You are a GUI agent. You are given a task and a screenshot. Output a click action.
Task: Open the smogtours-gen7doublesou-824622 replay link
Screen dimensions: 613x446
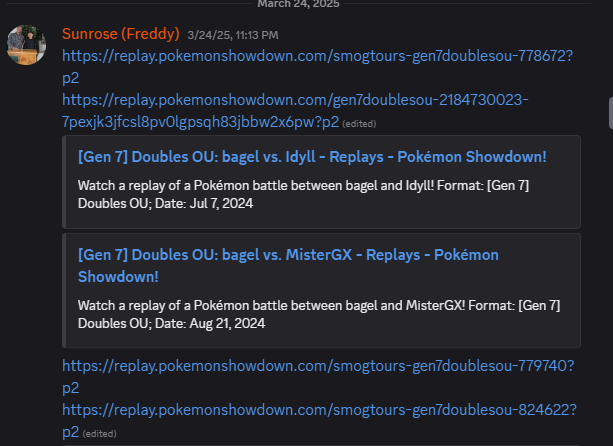click(319, 421)
